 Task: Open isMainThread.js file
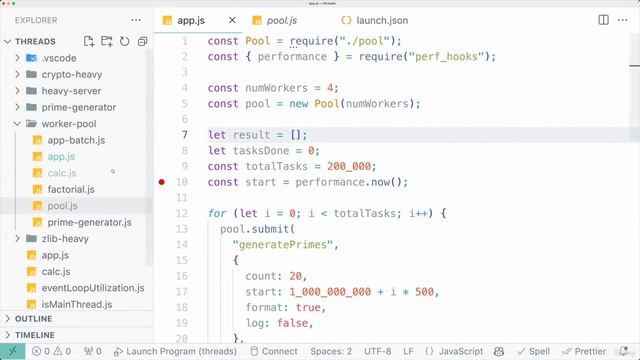point(77,304)
